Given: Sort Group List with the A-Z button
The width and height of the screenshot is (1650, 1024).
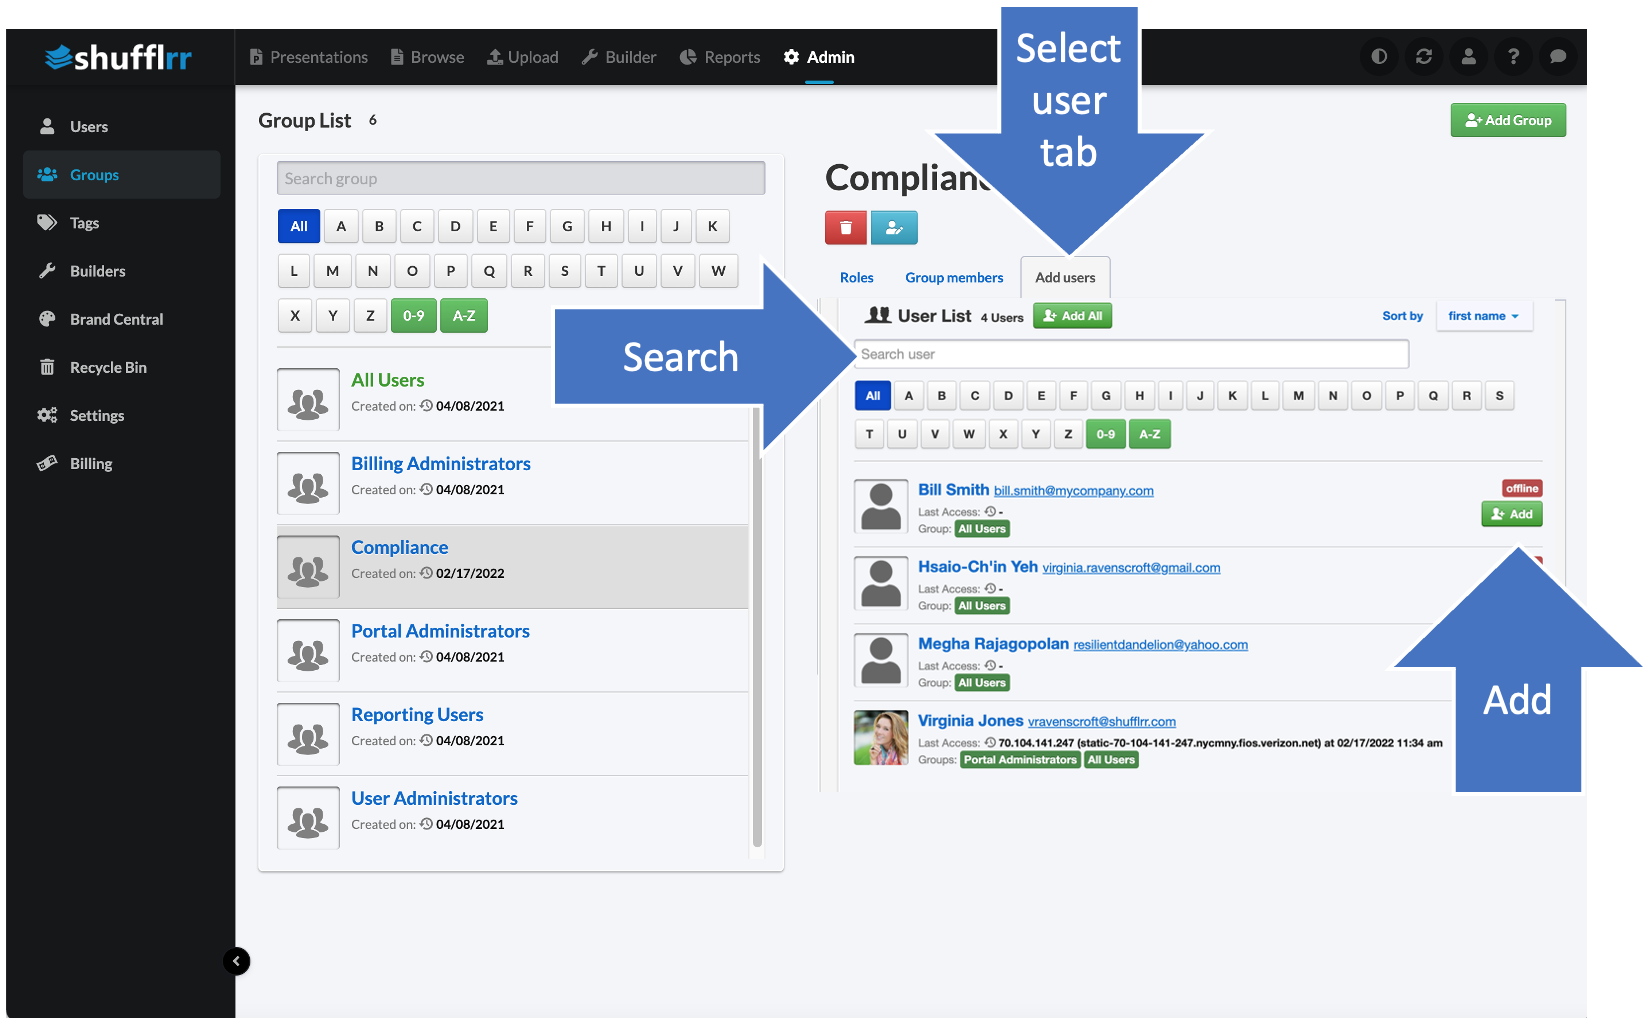Looking at the screenshot, I should [x=464, y=316].
